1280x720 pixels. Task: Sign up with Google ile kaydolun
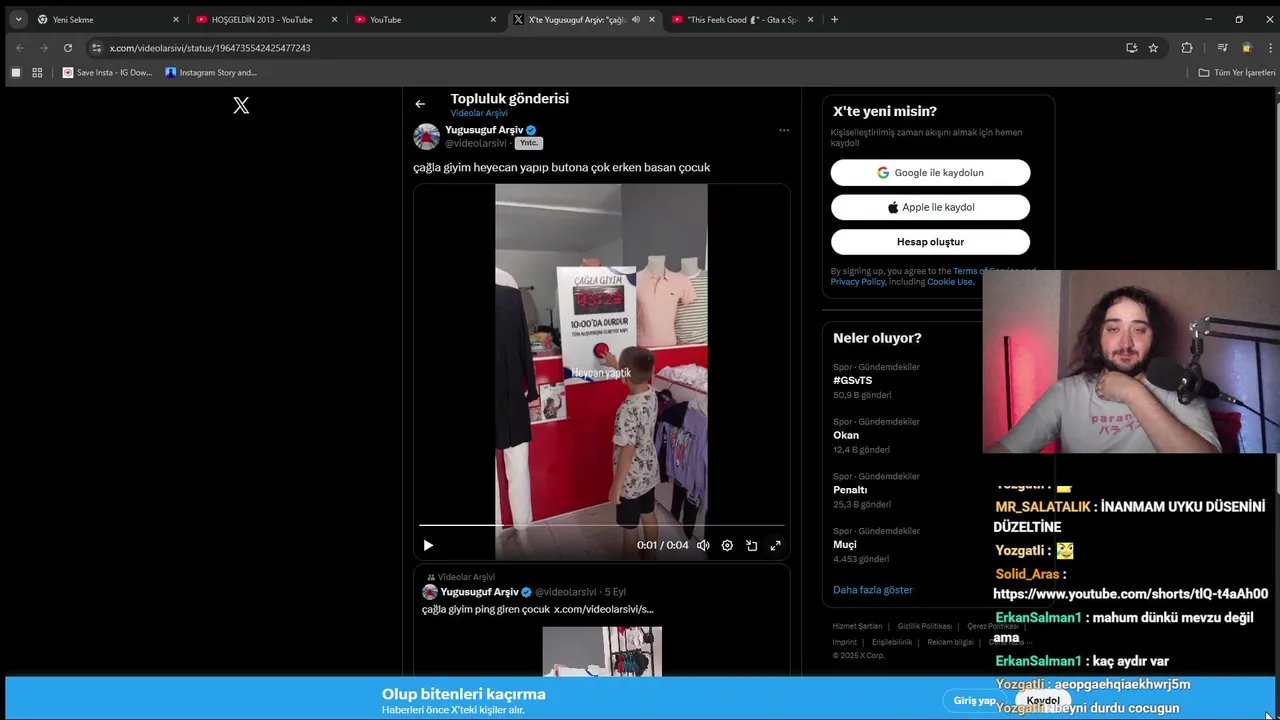coord(930,172)
